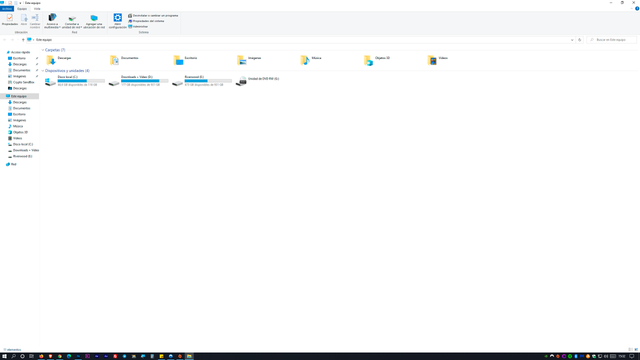This screenshot has width=640, height=360.
Task: Click the Downloads + Video (D:) usage bar
Action: tap(144, 81)
